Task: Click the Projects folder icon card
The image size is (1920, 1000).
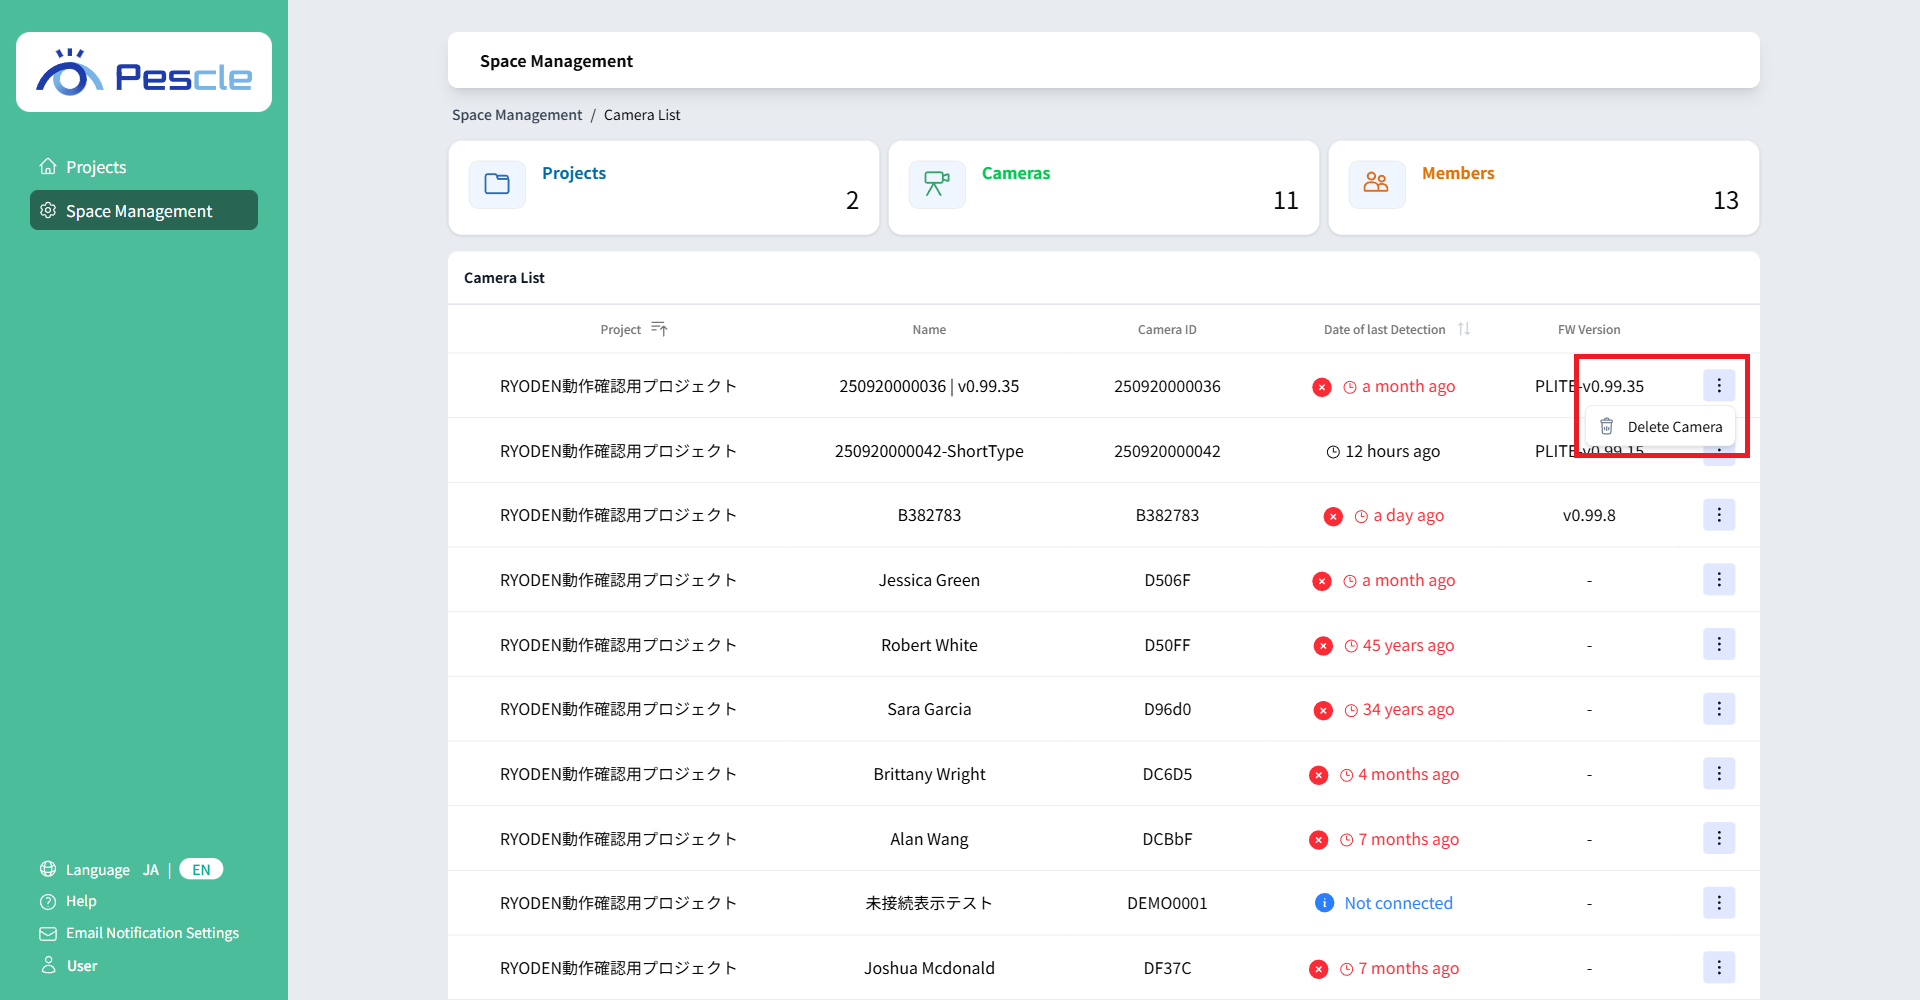Action: pyautogui.click(x=497, y=184)
